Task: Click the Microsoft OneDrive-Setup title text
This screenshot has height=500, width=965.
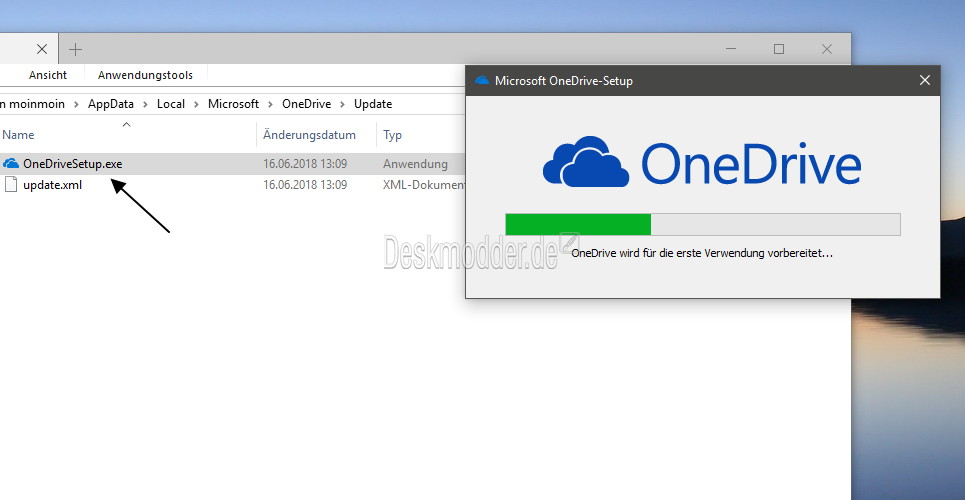Action: point(564,81)
